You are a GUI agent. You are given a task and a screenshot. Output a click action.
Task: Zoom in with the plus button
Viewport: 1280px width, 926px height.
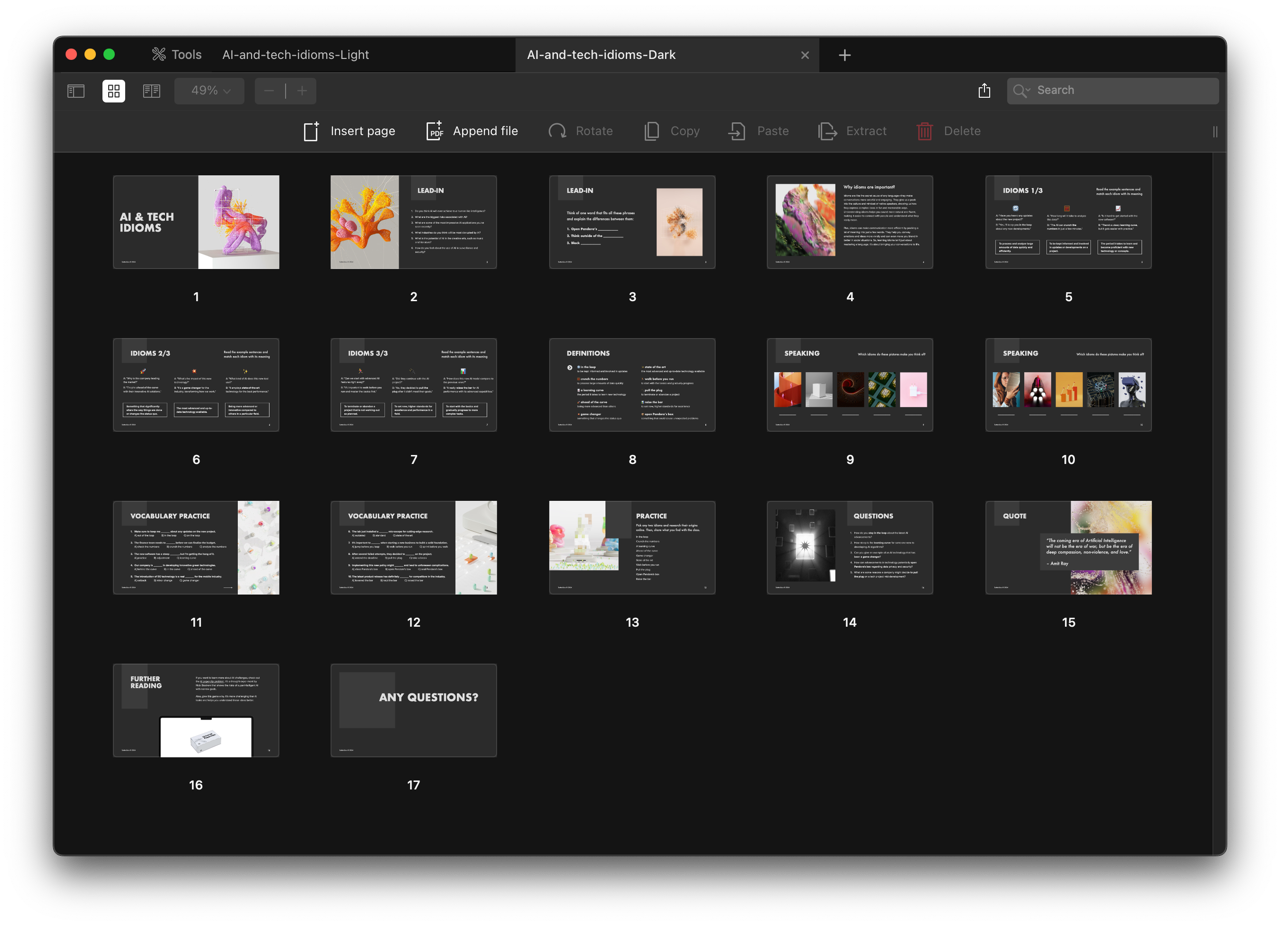point(302,91)
